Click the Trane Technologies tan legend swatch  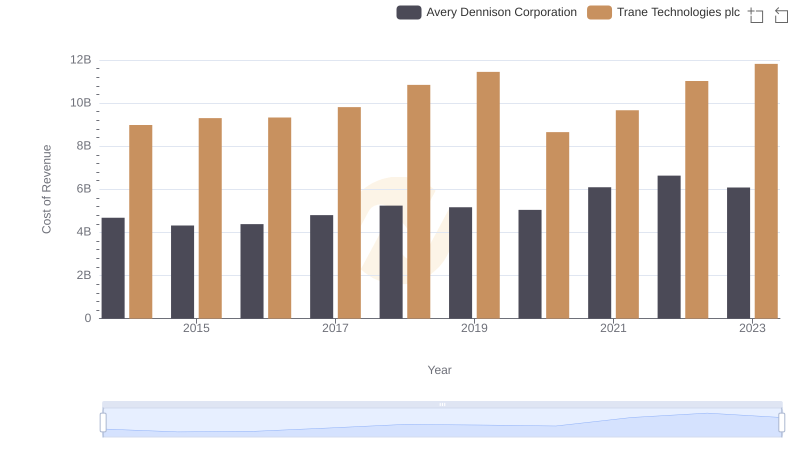pos(599,12)
